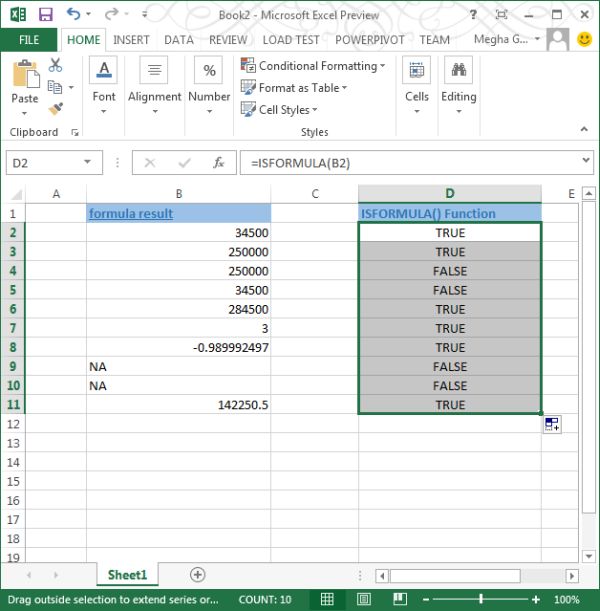
Task: Click the Copy icon
Action: tap(55, 87)
